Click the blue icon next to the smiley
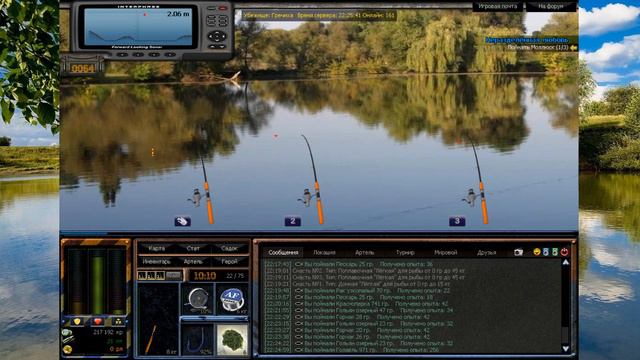 tap(546, 252)
